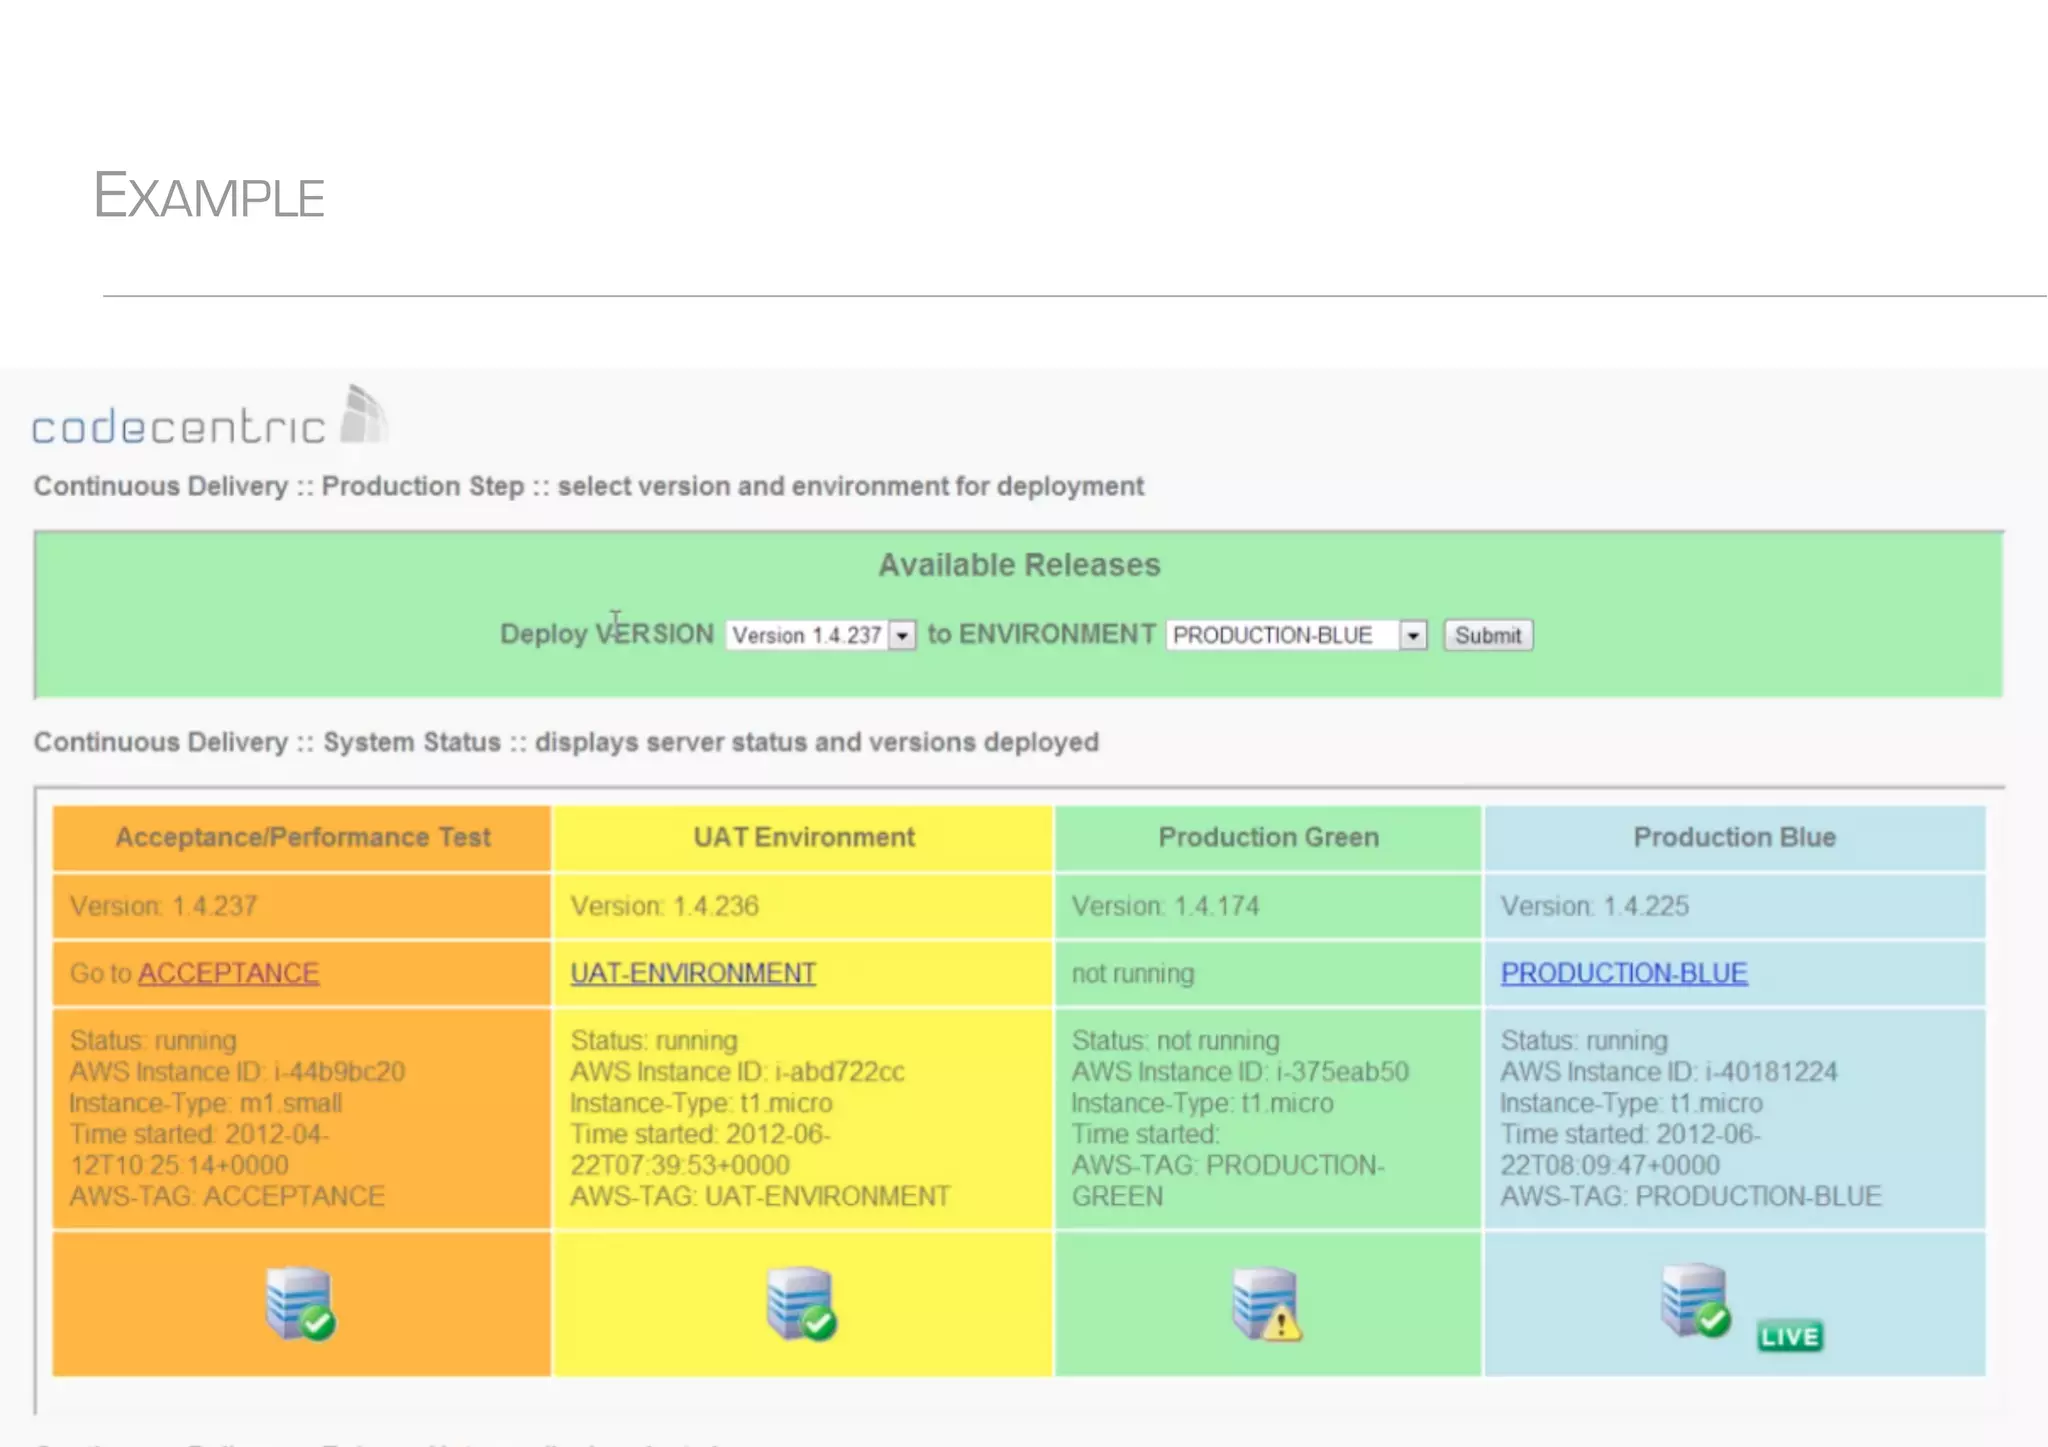The height and width of the screenshot is (1447, 2048).
Task: Click AWS Instance ID i-abd722cc
Action: (x=737, y=1072)
